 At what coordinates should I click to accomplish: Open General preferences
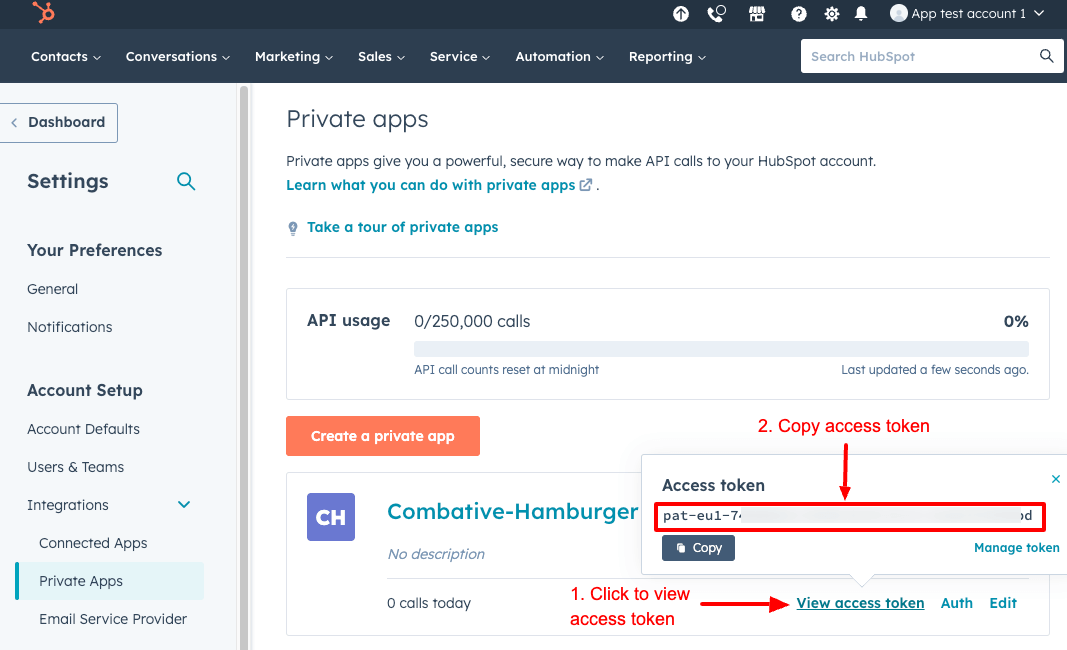point(52,289)
